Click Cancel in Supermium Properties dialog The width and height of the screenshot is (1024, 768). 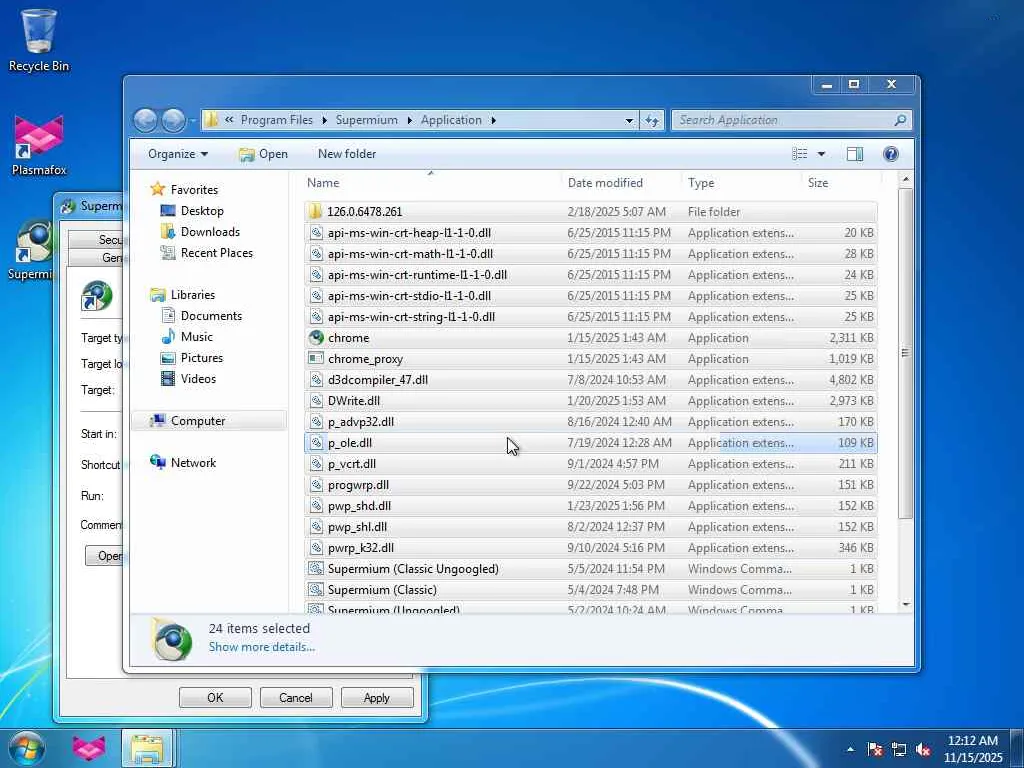coord(296,697)
